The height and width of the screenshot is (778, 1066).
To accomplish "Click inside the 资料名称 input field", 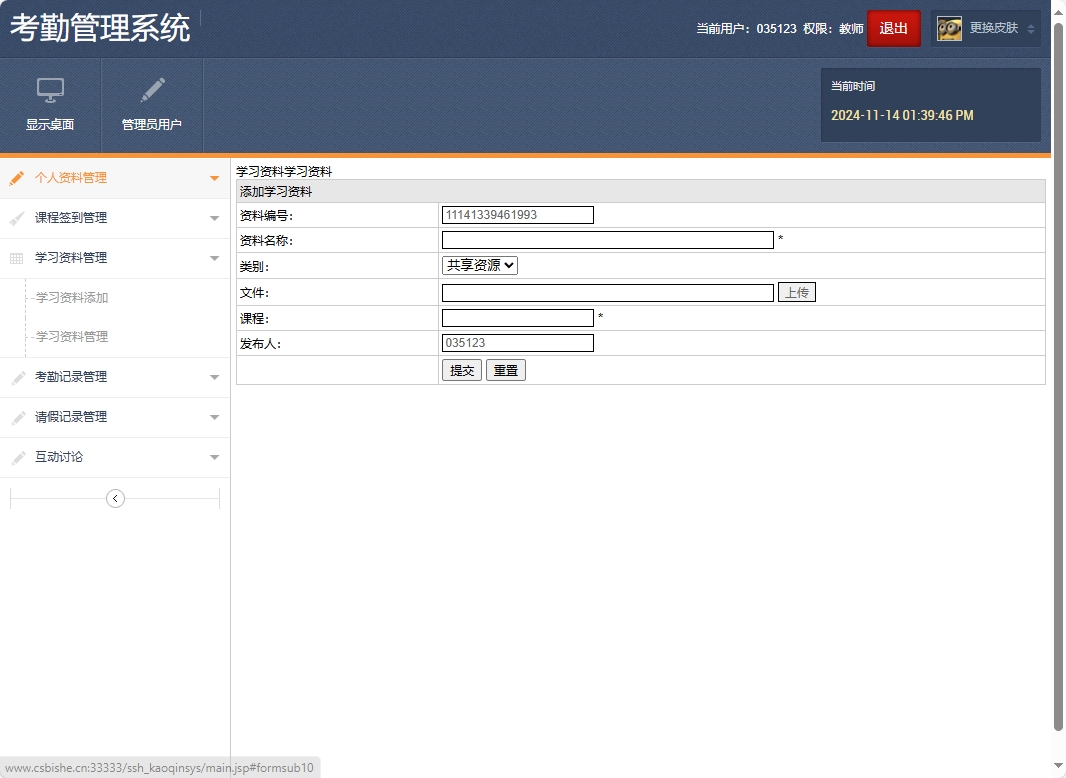I will point(607,239).
